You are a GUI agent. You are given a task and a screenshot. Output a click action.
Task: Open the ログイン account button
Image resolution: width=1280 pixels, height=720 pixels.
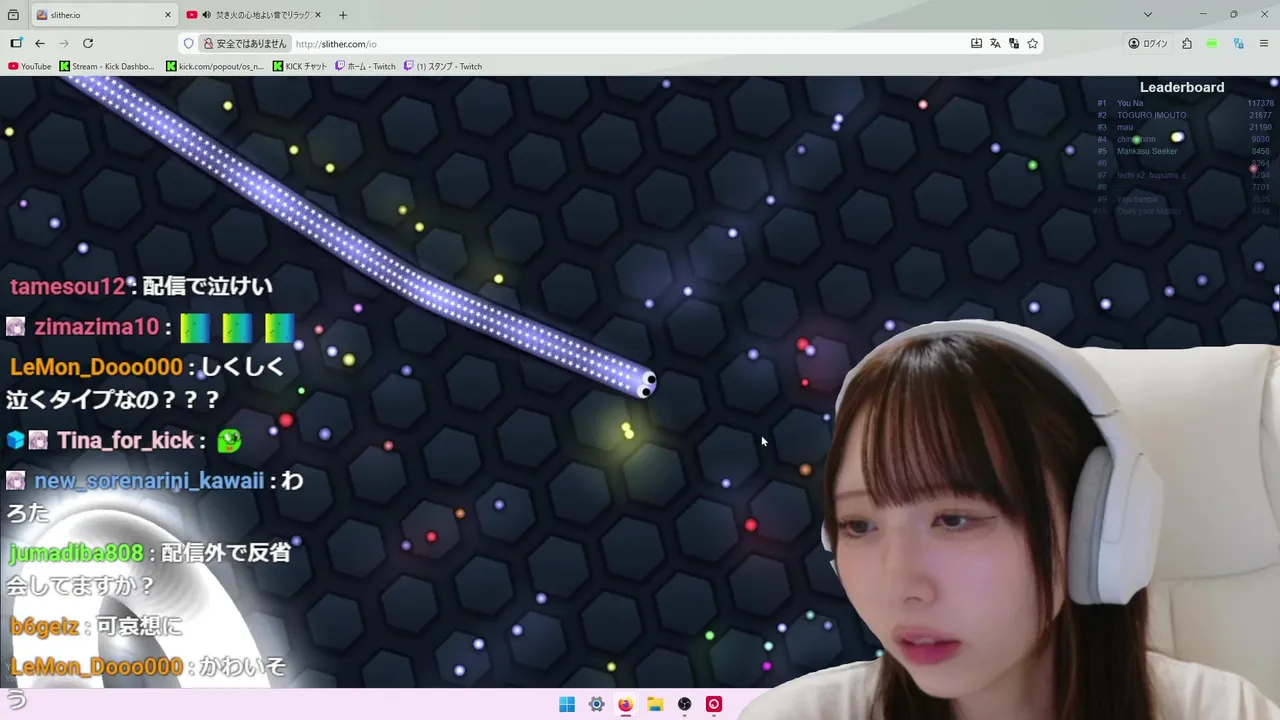(1148, 43)
